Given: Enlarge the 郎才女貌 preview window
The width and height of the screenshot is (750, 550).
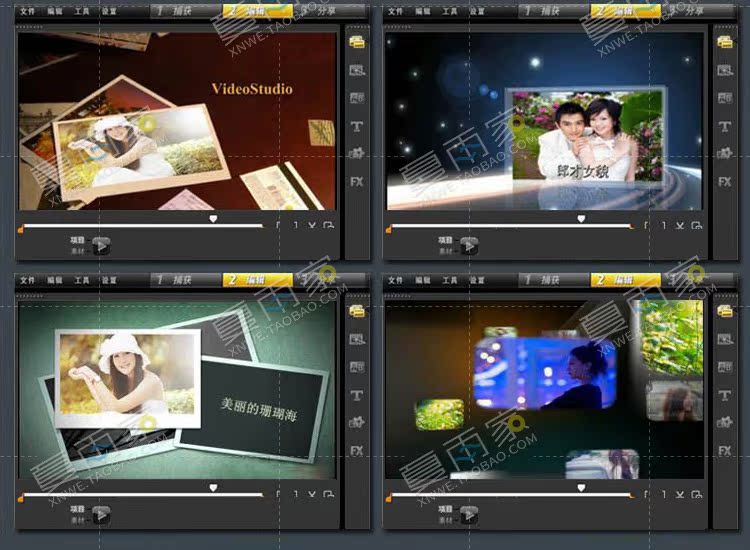Looking at the screenshot, I should [x=697, y=225].
